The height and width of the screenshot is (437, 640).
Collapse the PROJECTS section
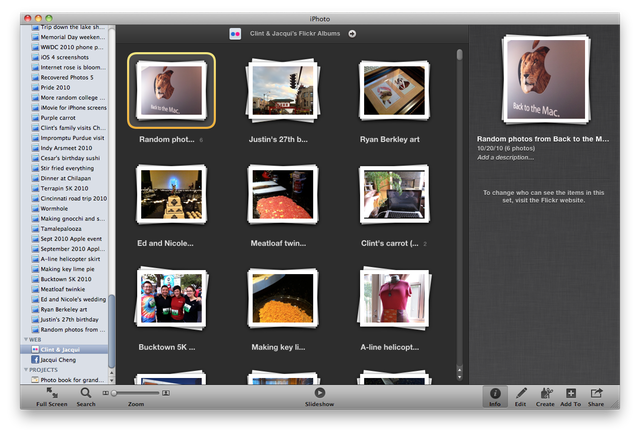click(x=26, y=370)
